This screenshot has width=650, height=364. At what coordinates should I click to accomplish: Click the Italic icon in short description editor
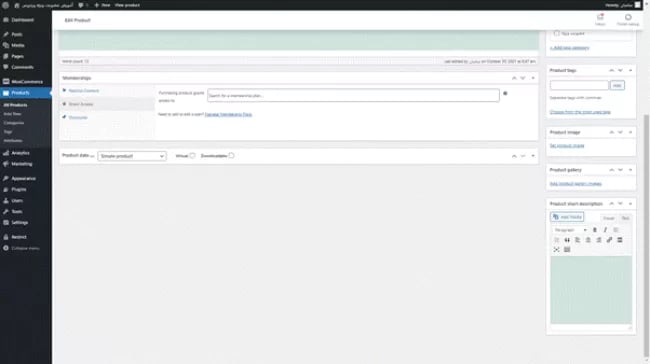tap(605, 230)
